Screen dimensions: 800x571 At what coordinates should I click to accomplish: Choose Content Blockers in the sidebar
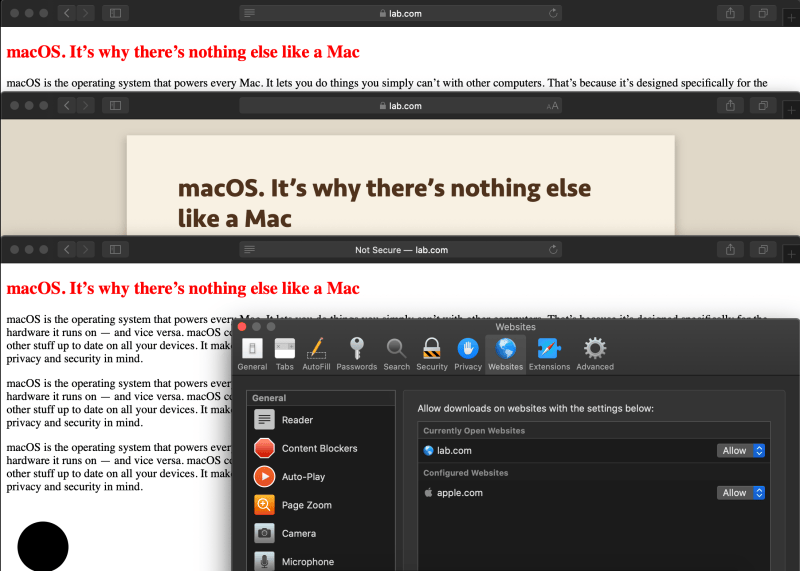[x=321, y=449]
